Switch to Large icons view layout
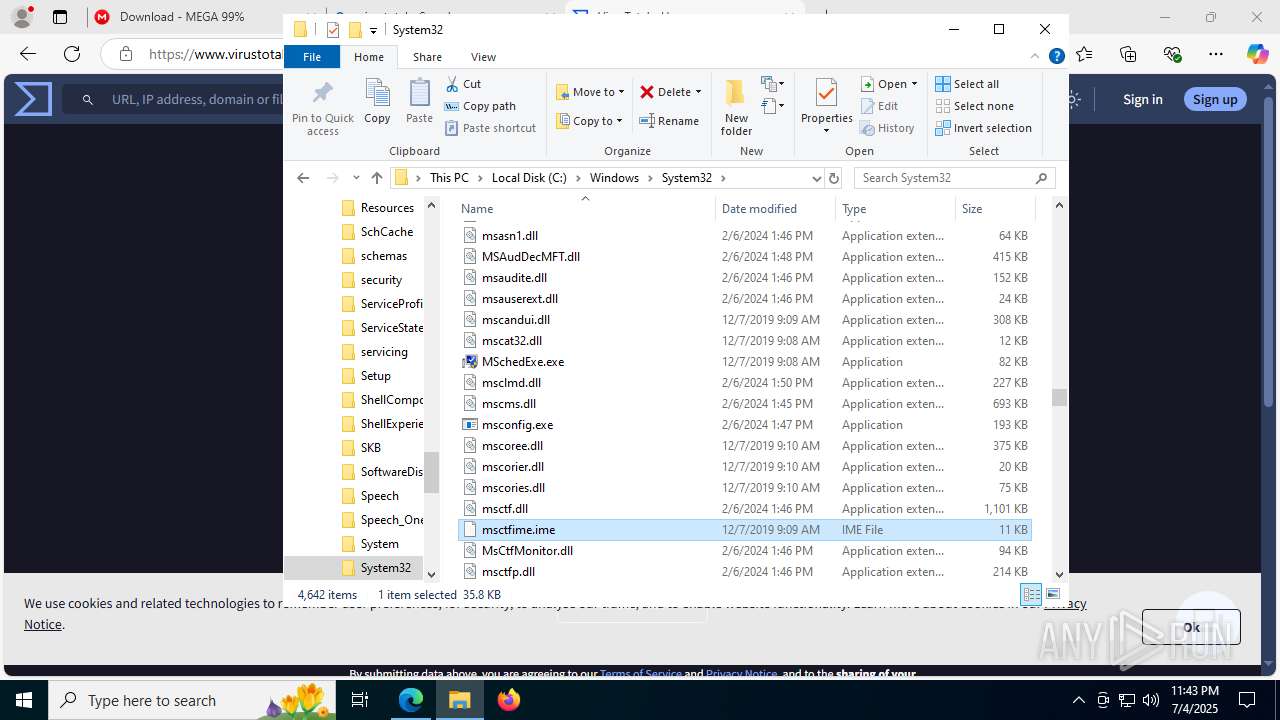The width and height of the screenshot is (1280, 720). pos(1052,594)
